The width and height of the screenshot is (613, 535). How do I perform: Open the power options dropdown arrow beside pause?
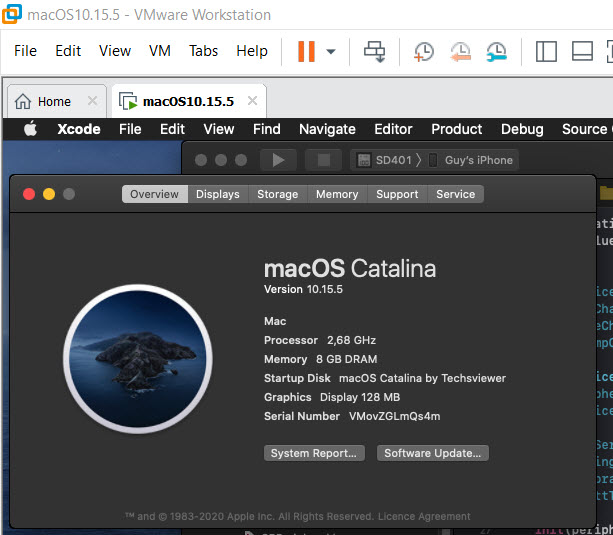(x=331, y=51)
